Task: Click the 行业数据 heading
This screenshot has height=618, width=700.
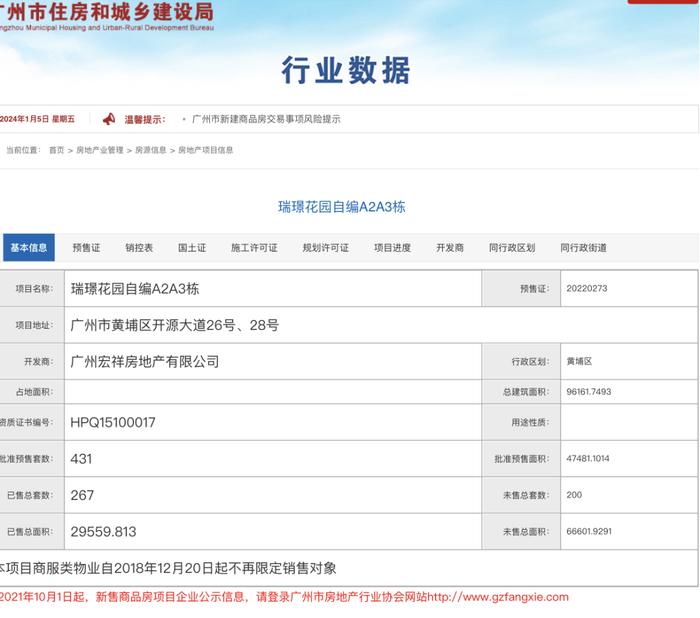Action: click(x=346, y=70)
